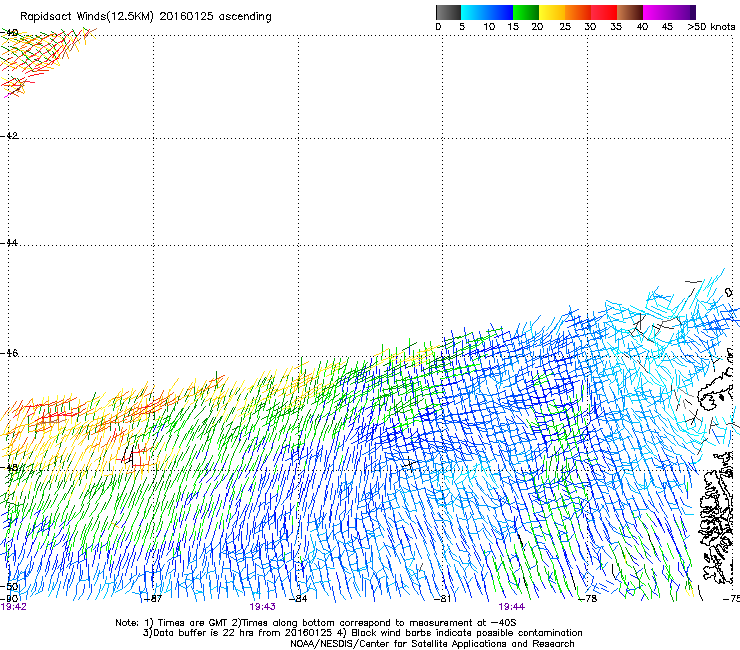
Task: Click the '-42' latitude axis label
Action: pos(9,135)
